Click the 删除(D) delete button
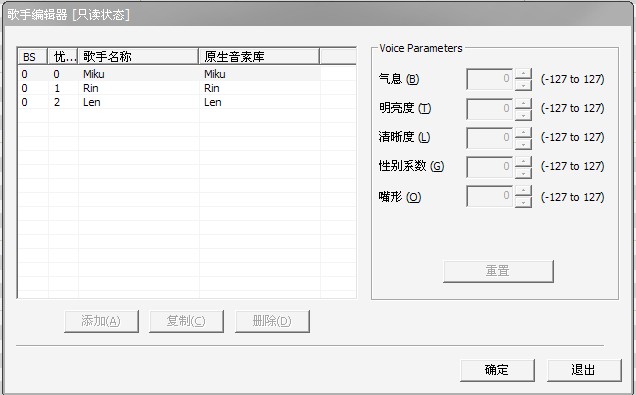 [272, 321]
